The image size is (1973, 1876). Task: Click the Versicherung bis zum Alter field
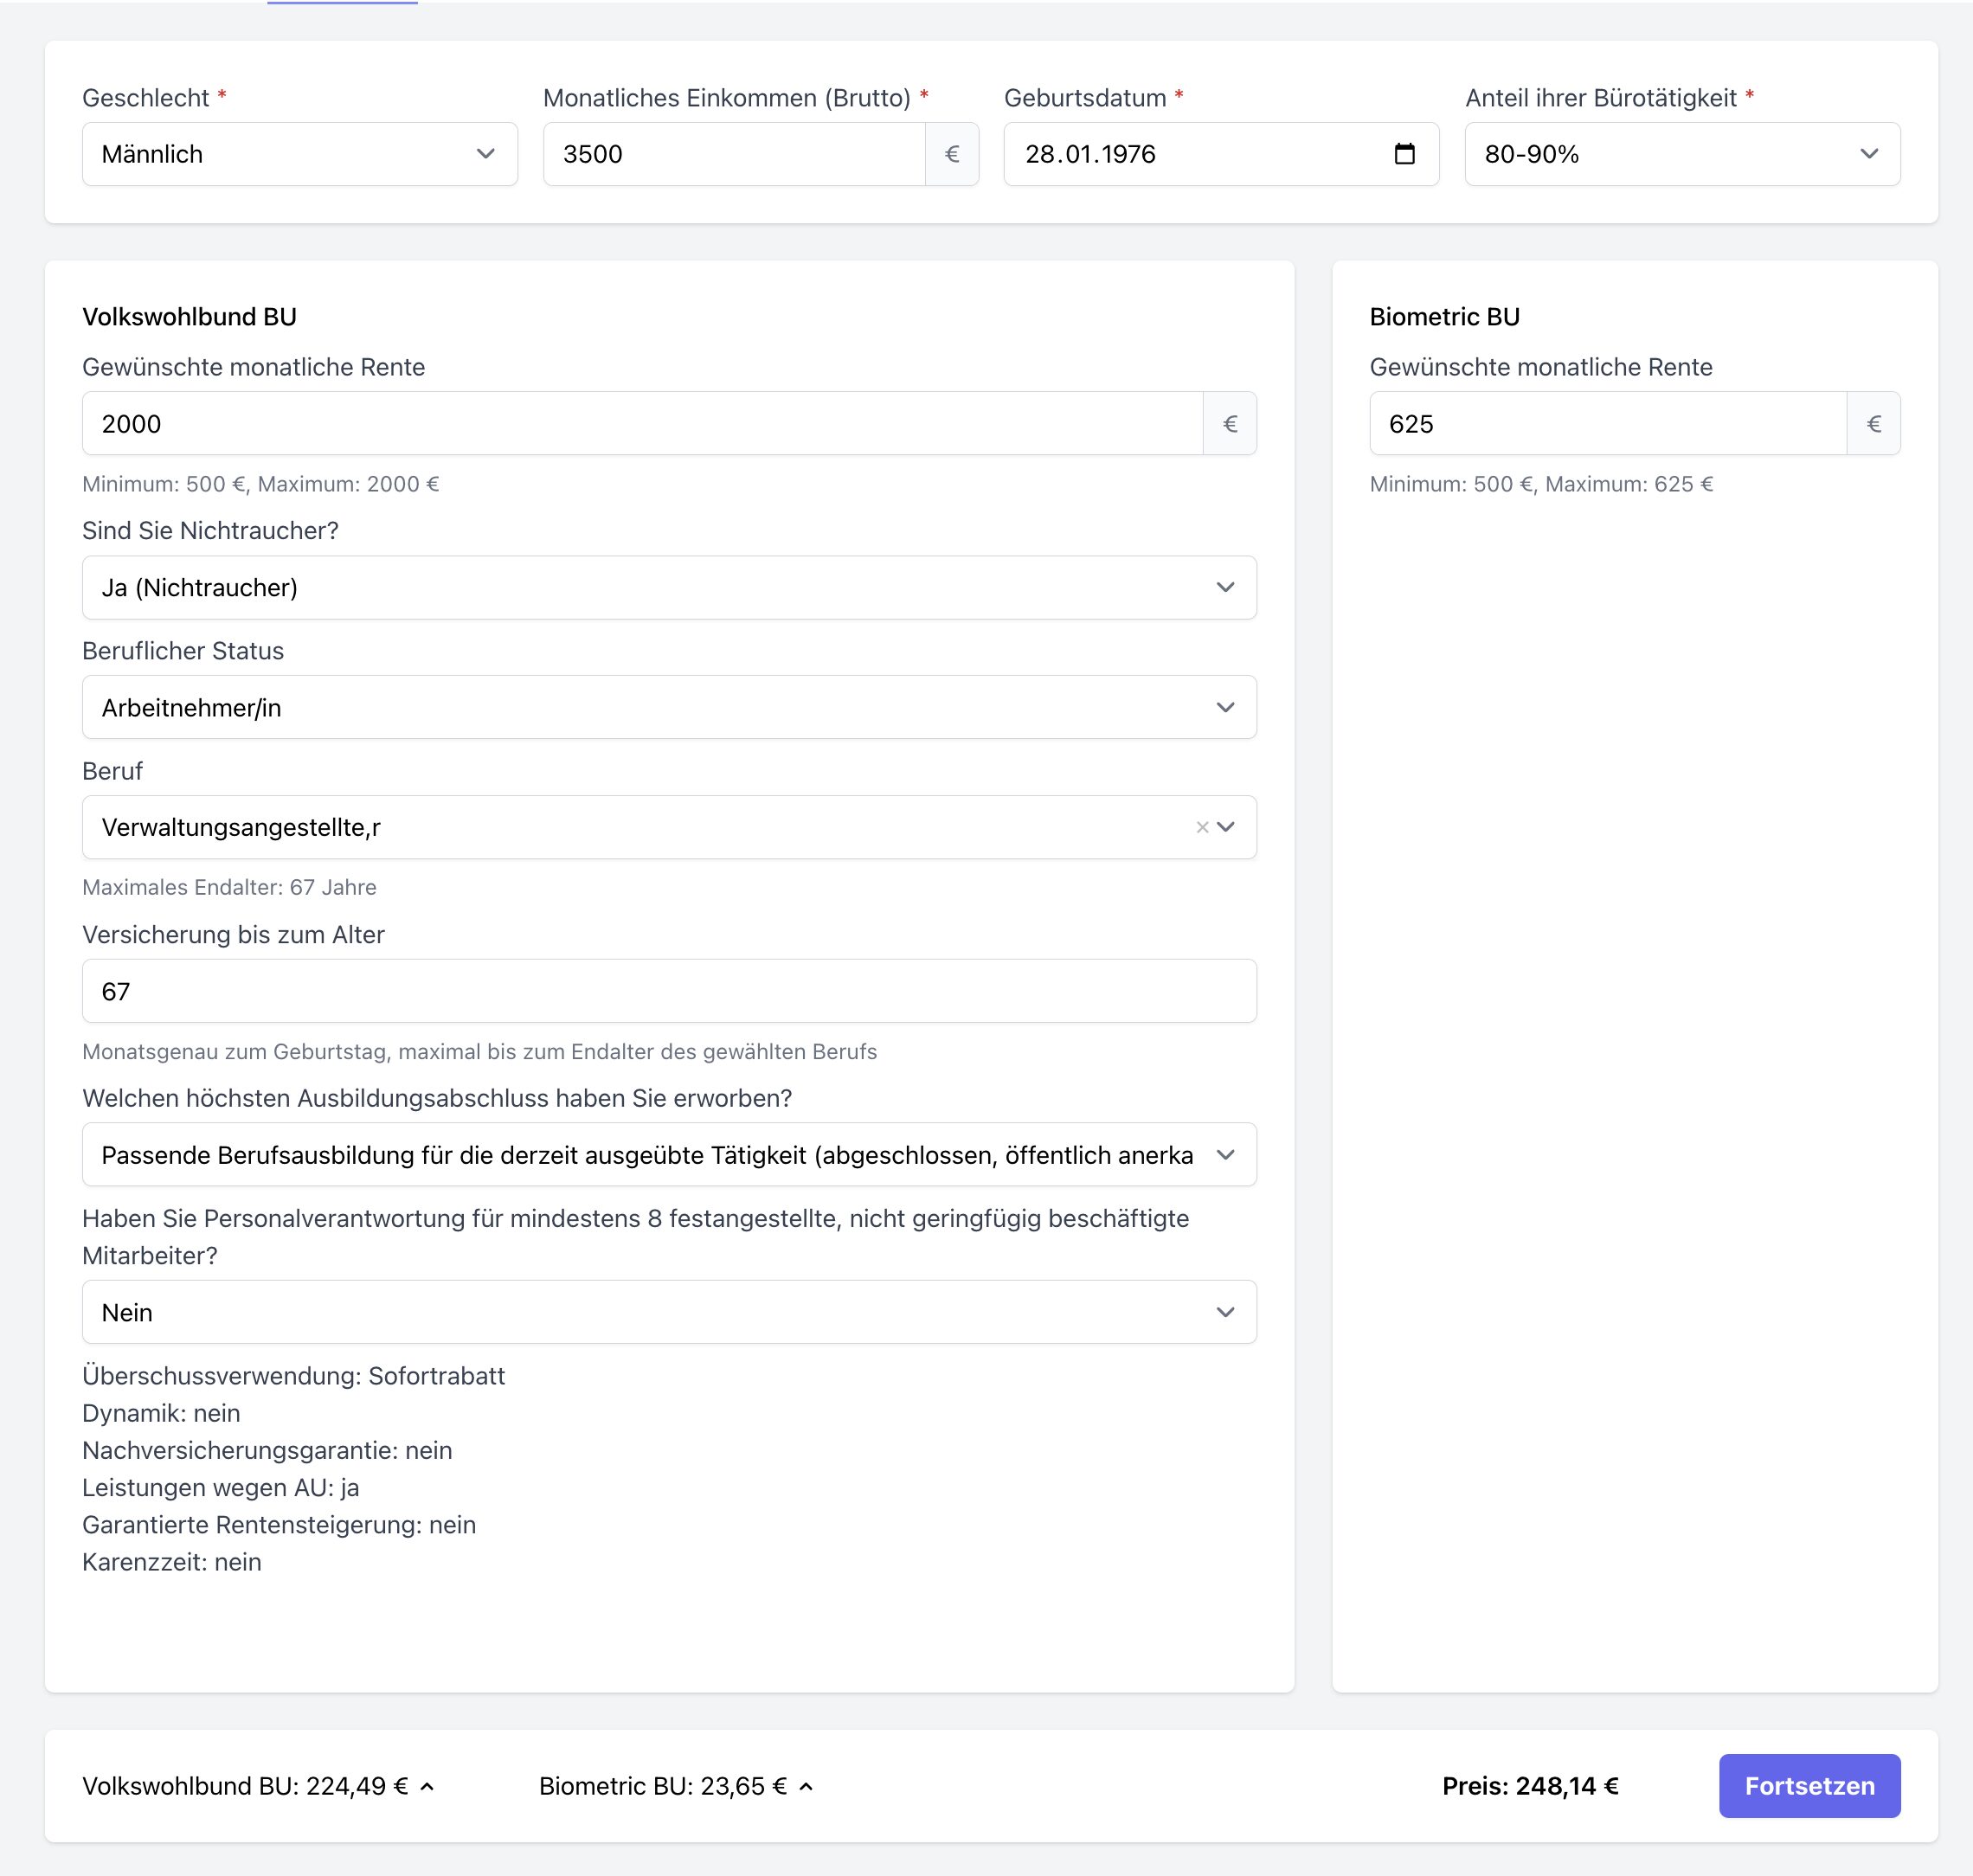[669, 991]
